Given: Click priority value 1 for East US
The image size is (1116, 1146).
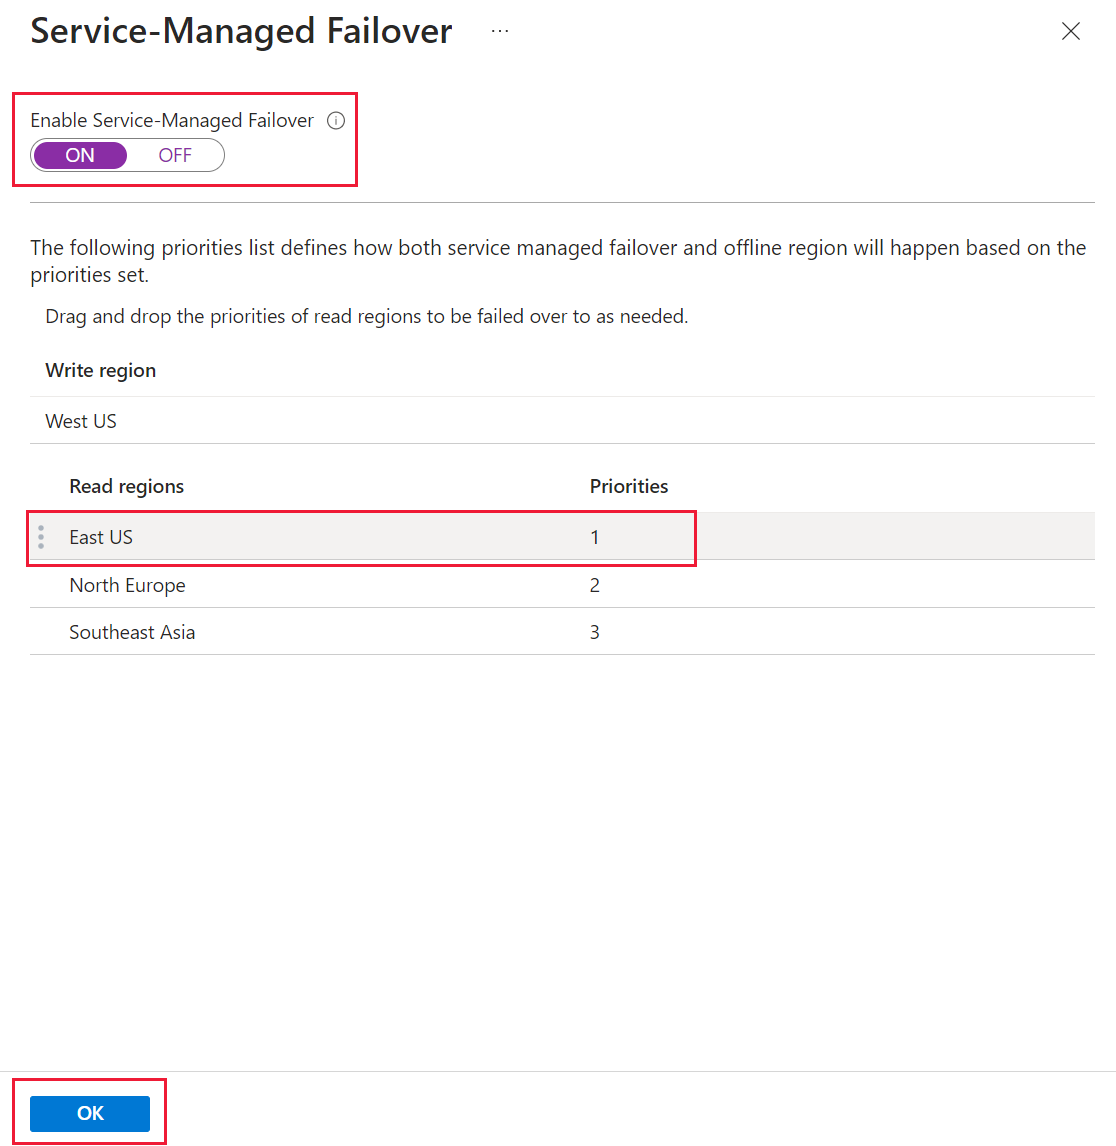Looking at the screenshot, I should [x=595, y=536].
